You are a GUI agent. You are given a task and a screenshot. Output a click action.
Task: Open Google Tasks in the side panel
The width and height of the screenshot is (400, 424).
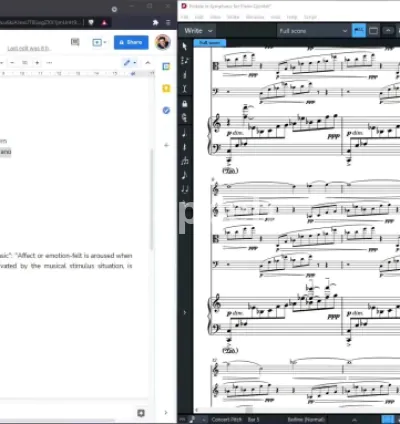click(x=166, y=110)
